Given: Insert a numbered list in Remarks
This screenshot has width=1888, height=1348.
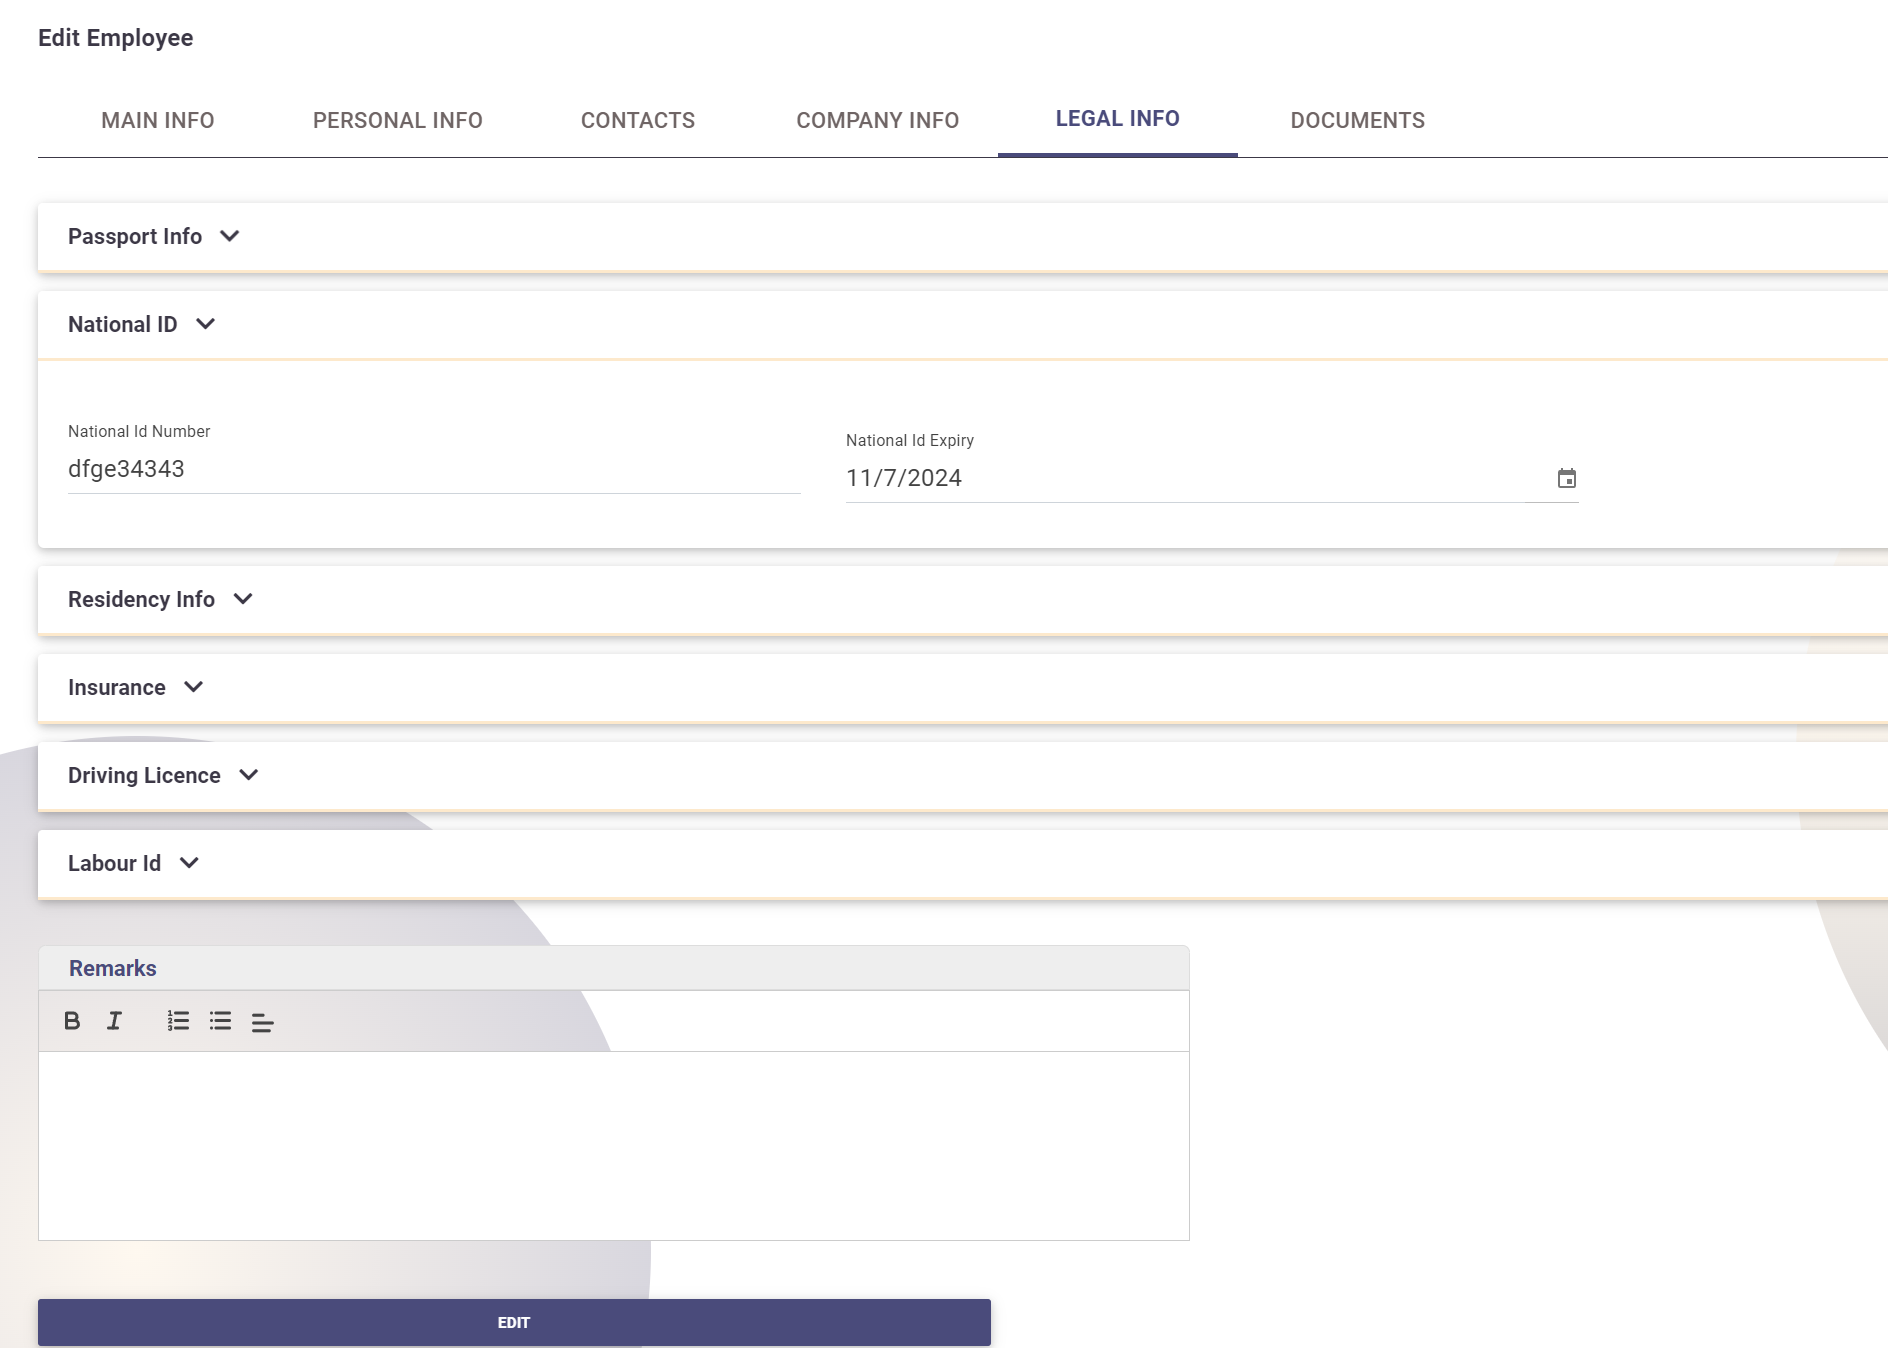Looking at the screenshot, I should click(x=178, y=1021).
